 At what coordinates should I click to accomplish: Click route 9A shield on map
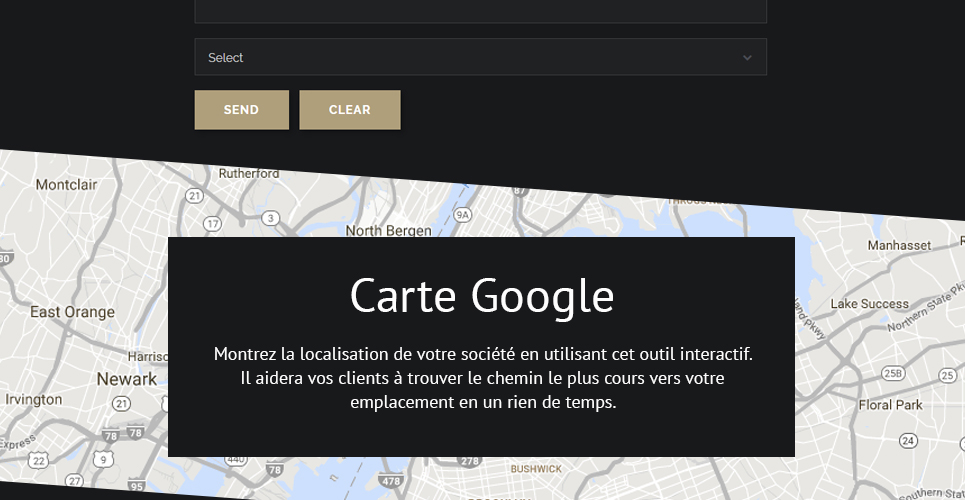coord(462,214)
